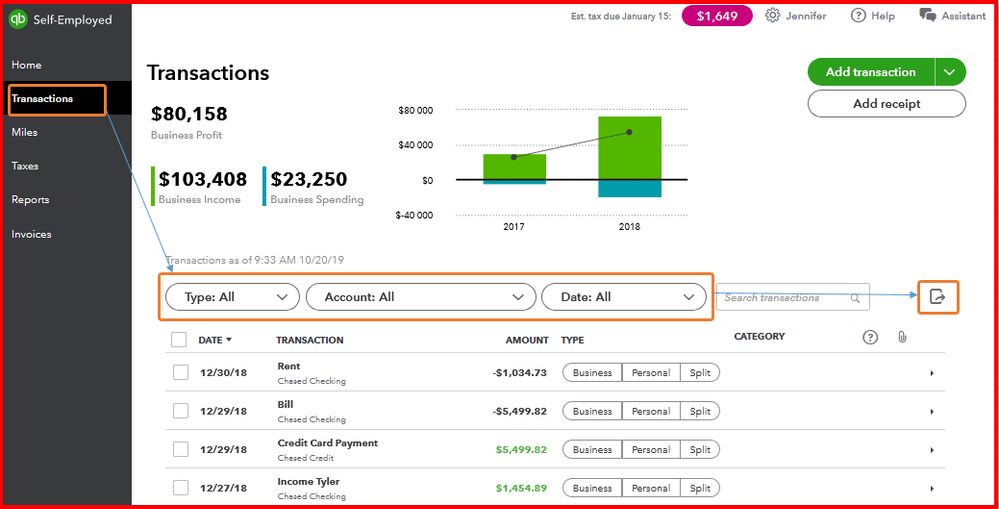Click the Jennifer account name
The height and width of the screenshot is (509, 999).
[805, 16]
